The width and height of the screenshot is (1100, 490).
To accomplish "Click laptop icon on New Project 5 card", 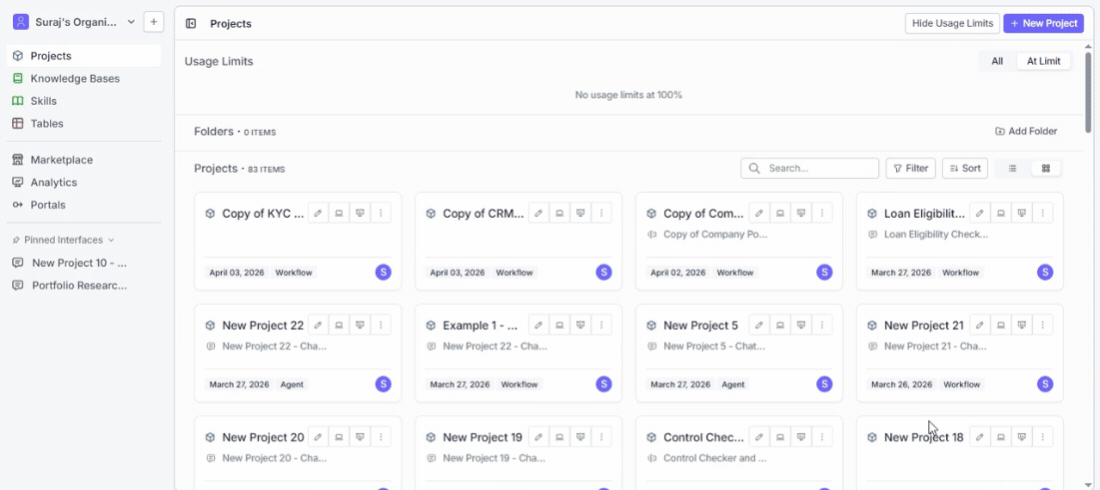I will coord(780,325).
